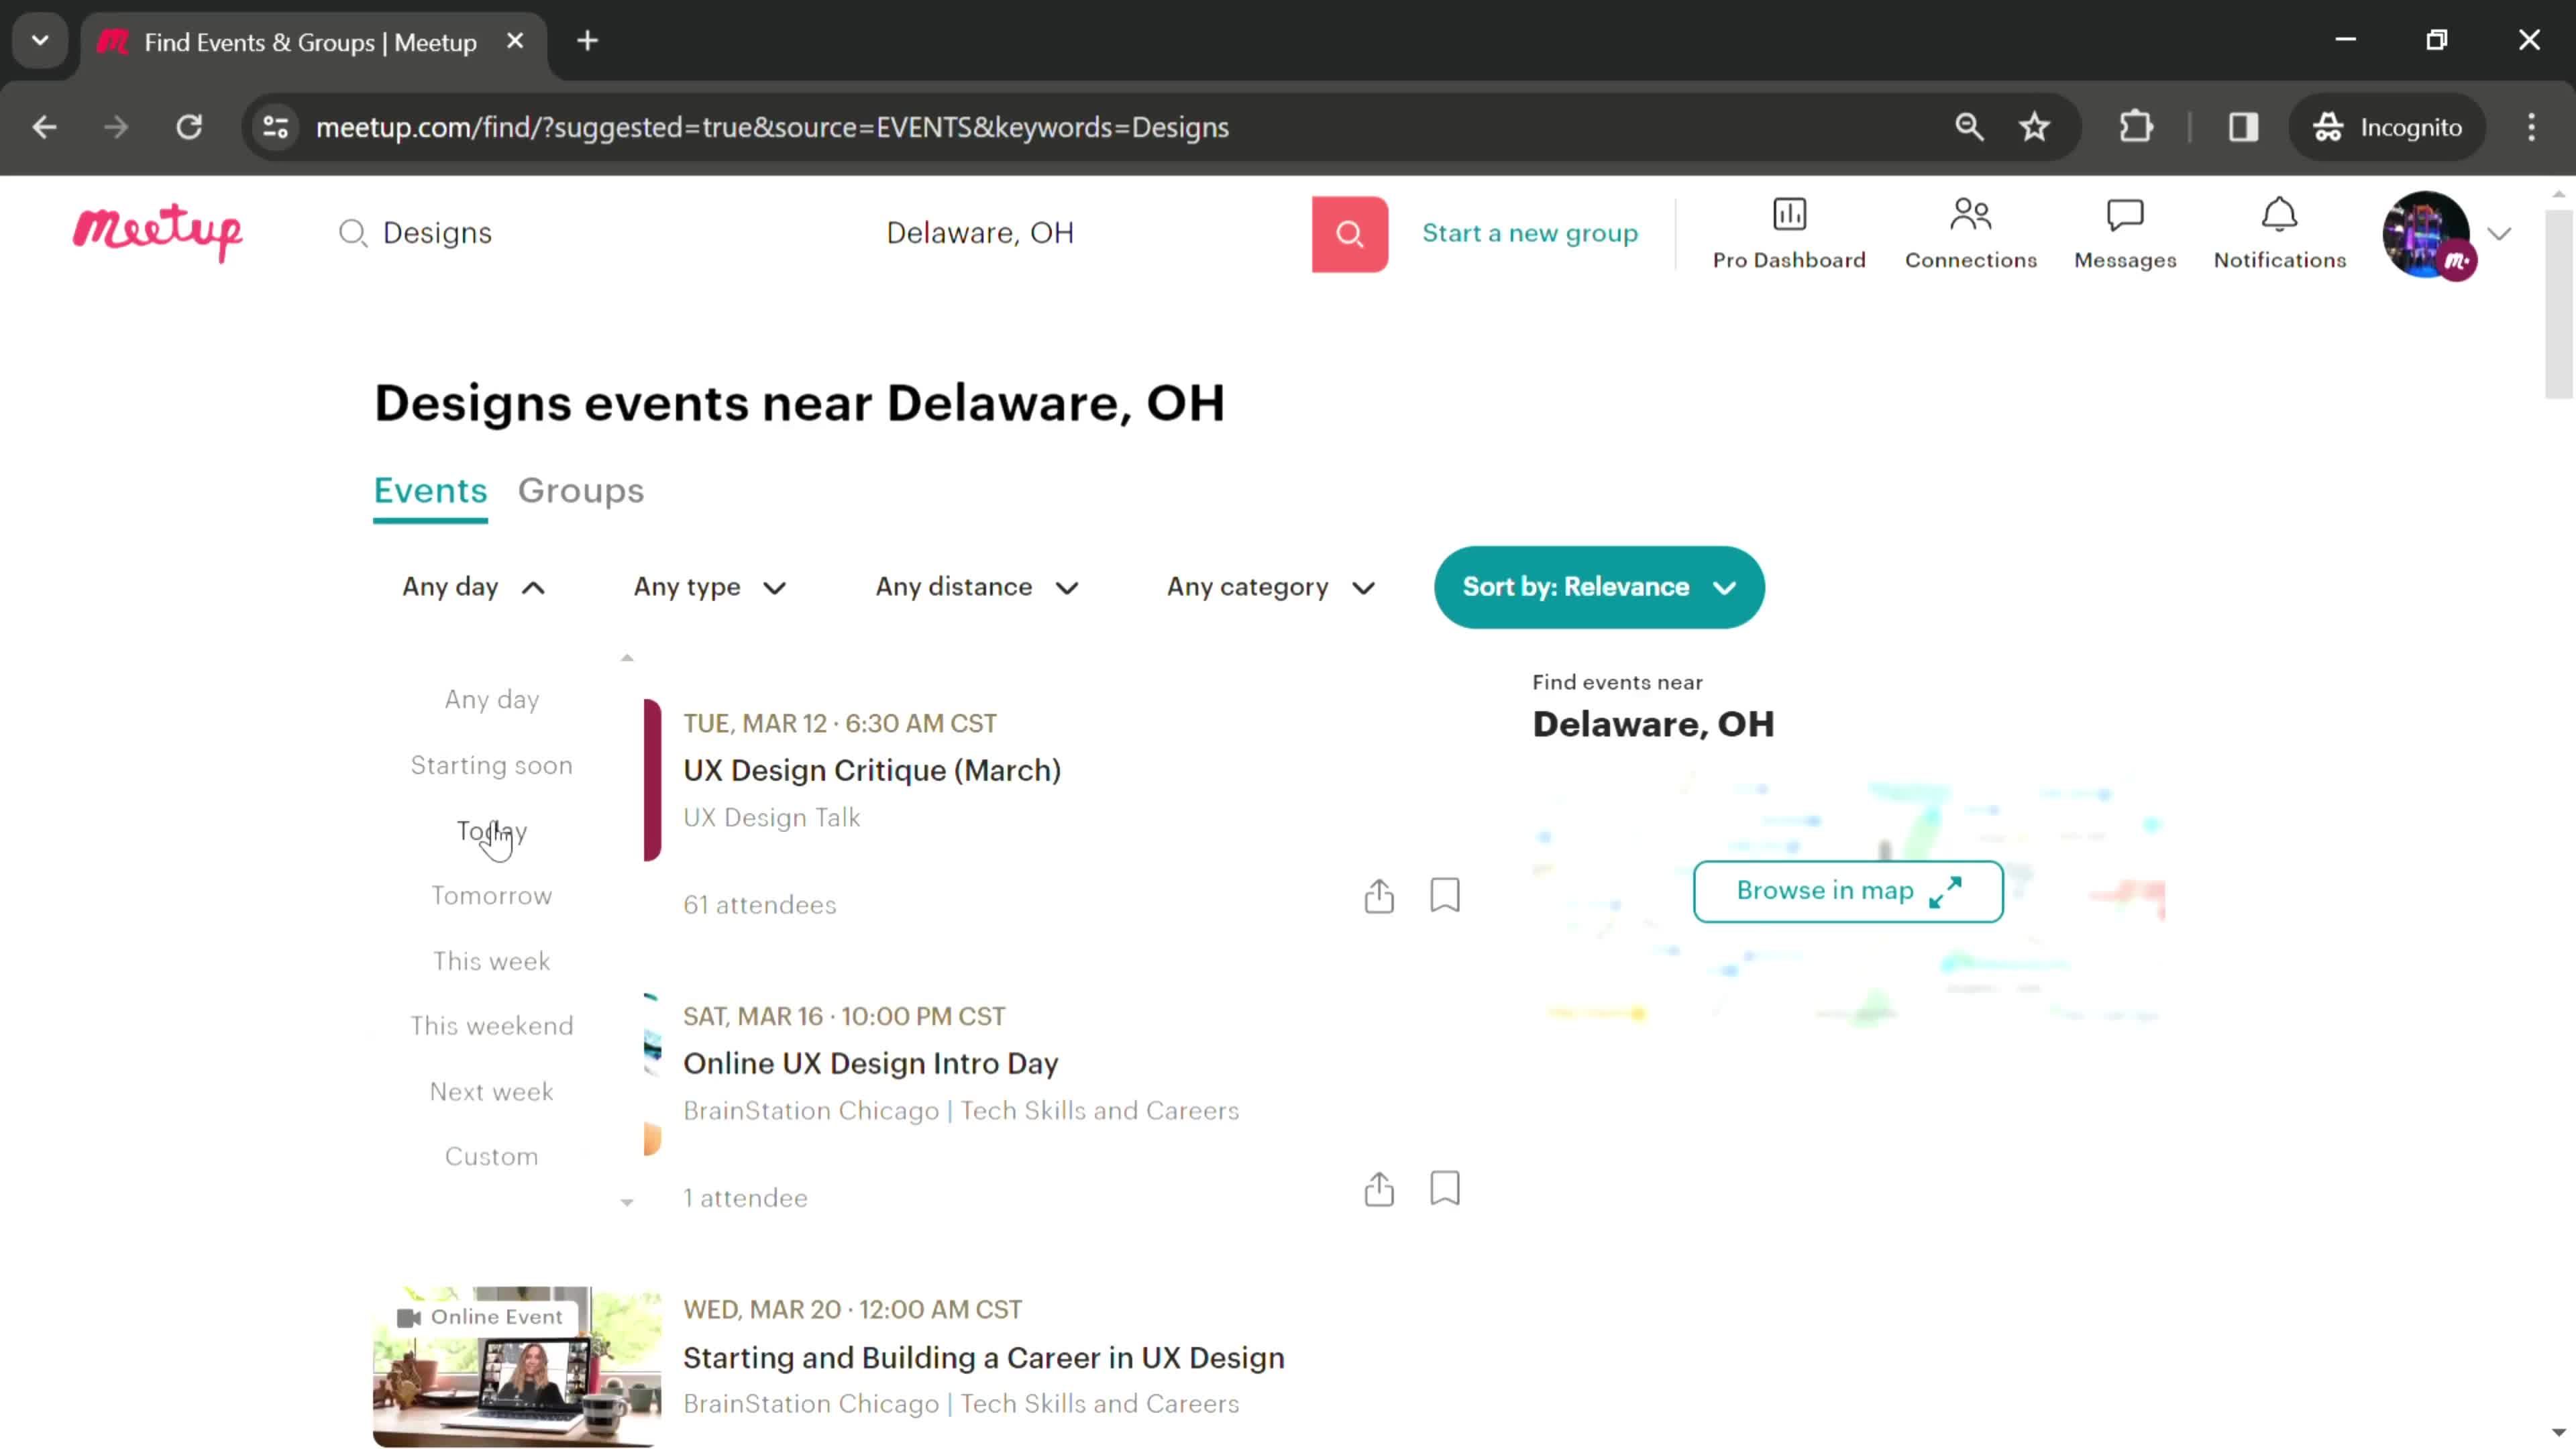Reload the page
2576x1449 pixels.
click(189, 127)
